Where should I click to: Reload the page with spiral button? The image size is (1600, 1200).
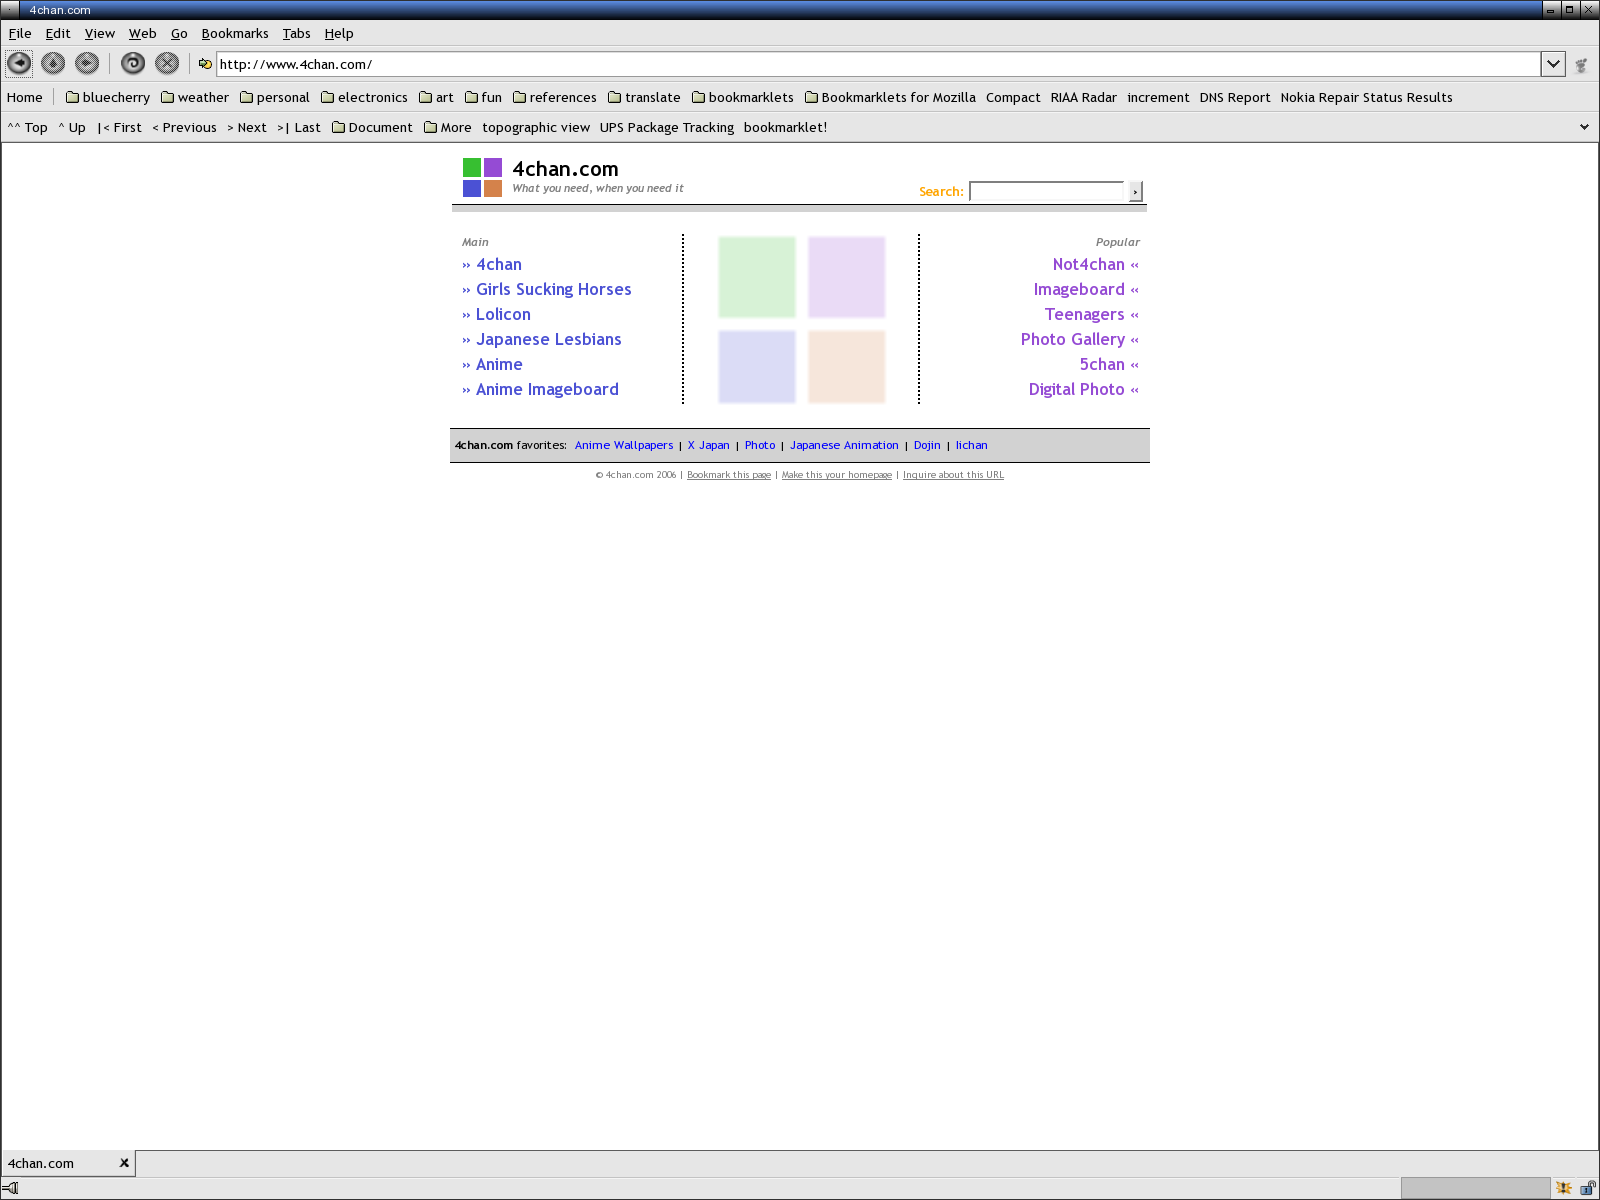[x=133, y=63]
